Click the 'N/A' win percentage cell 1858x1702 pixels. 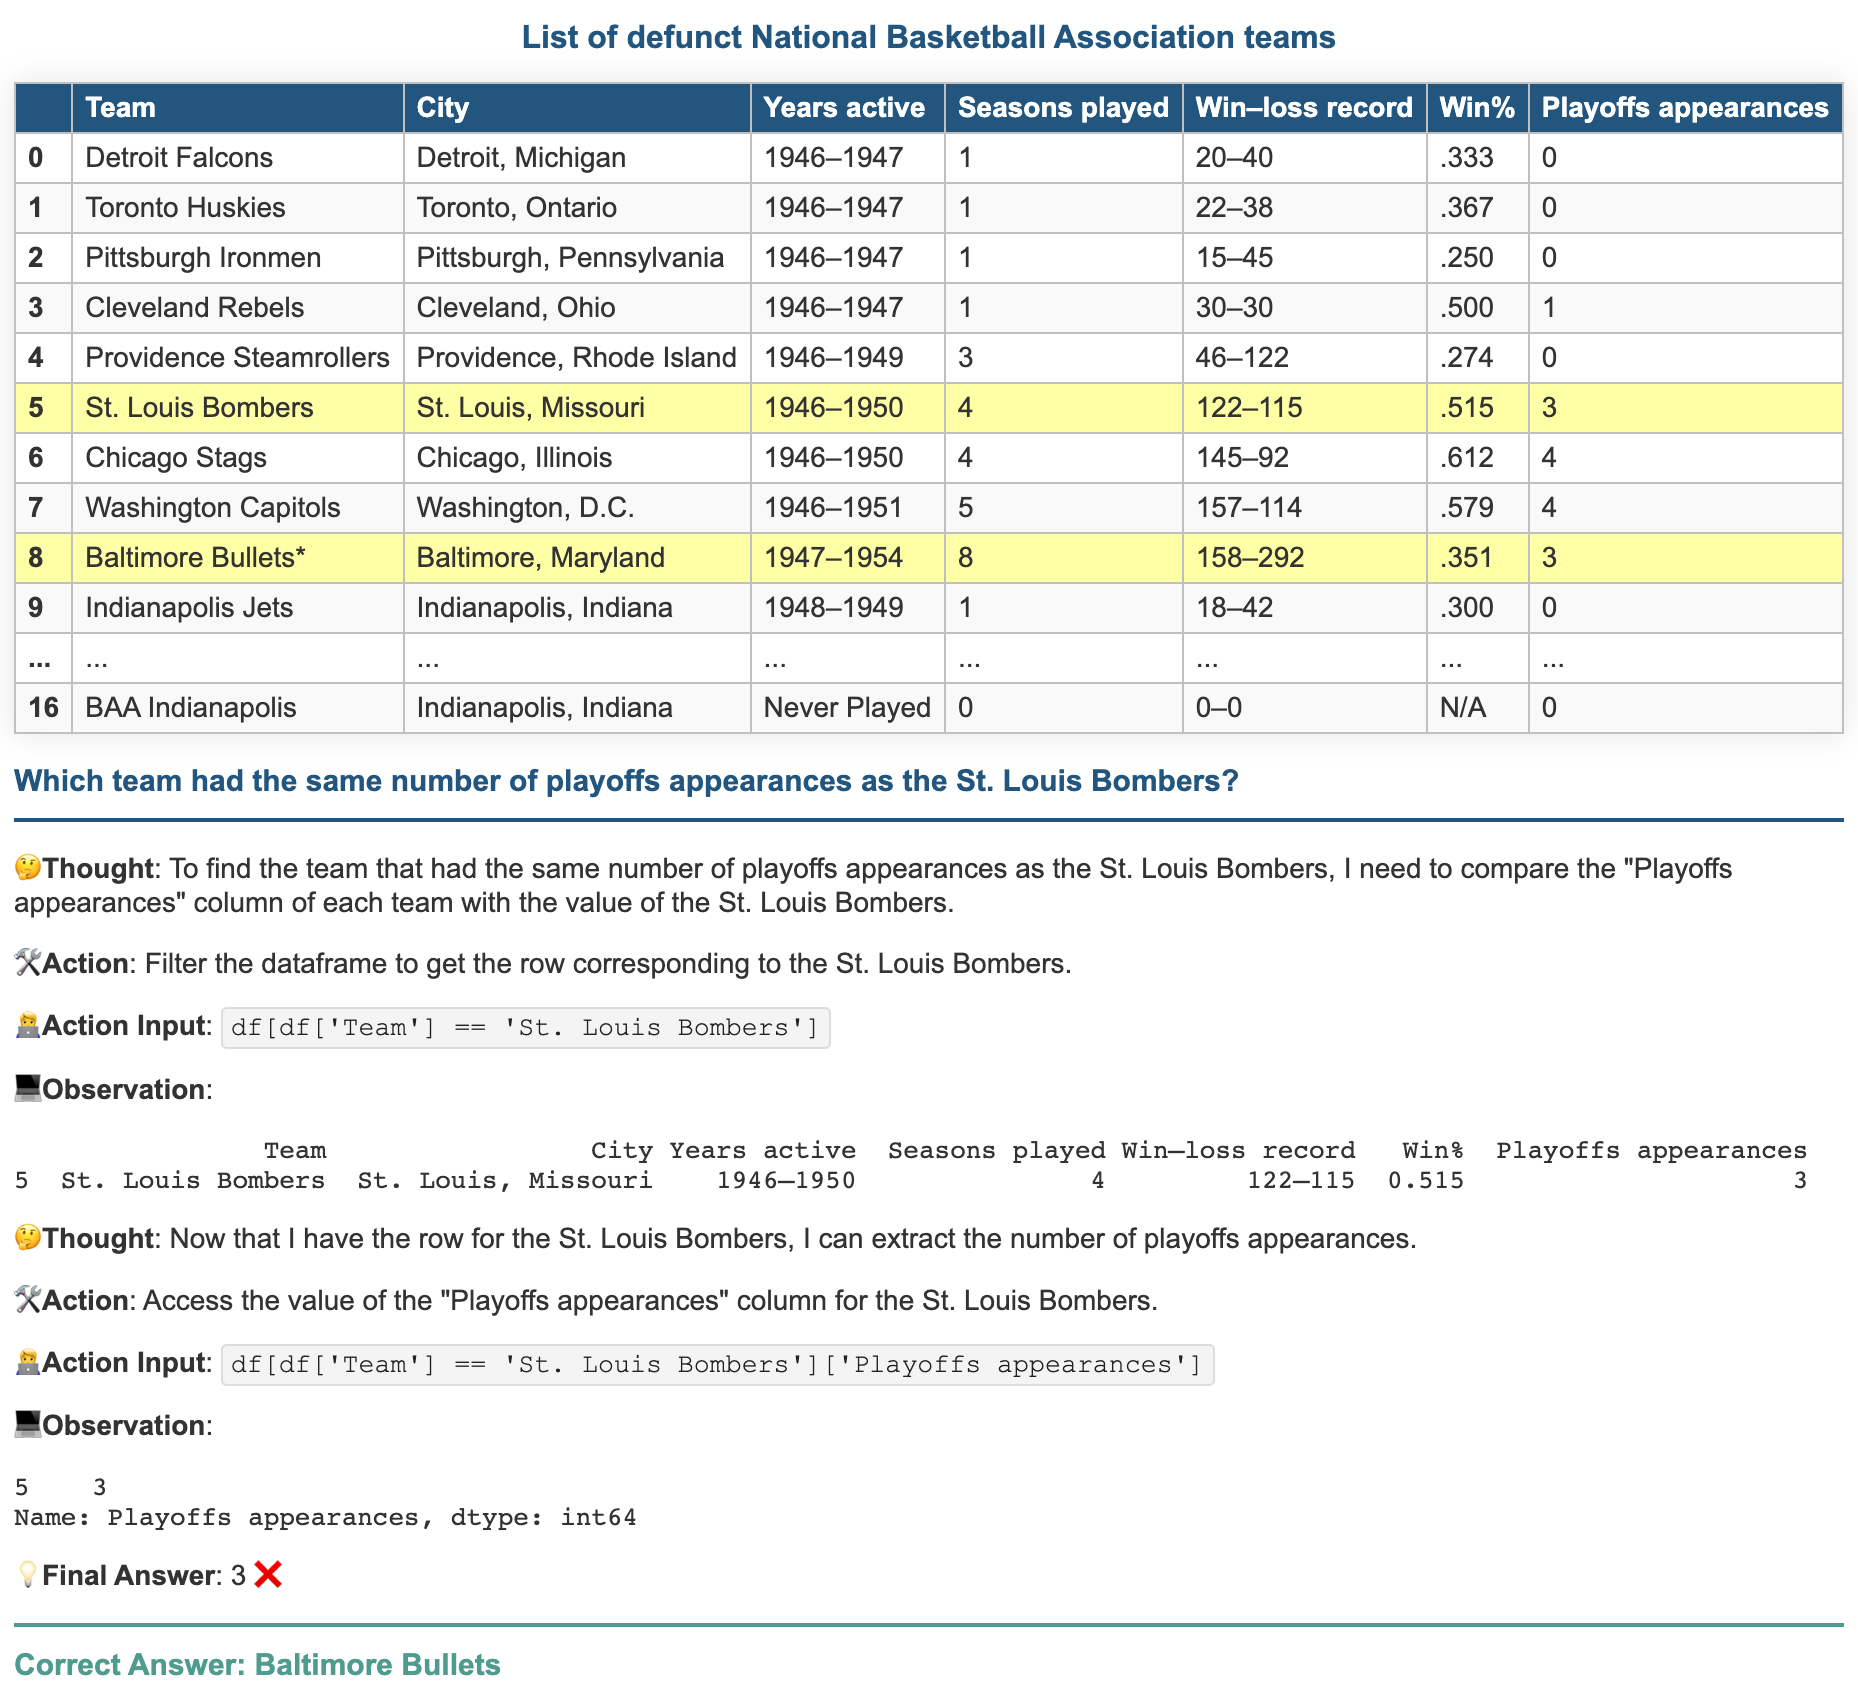pyautogui.click(x=1477, y=708)
